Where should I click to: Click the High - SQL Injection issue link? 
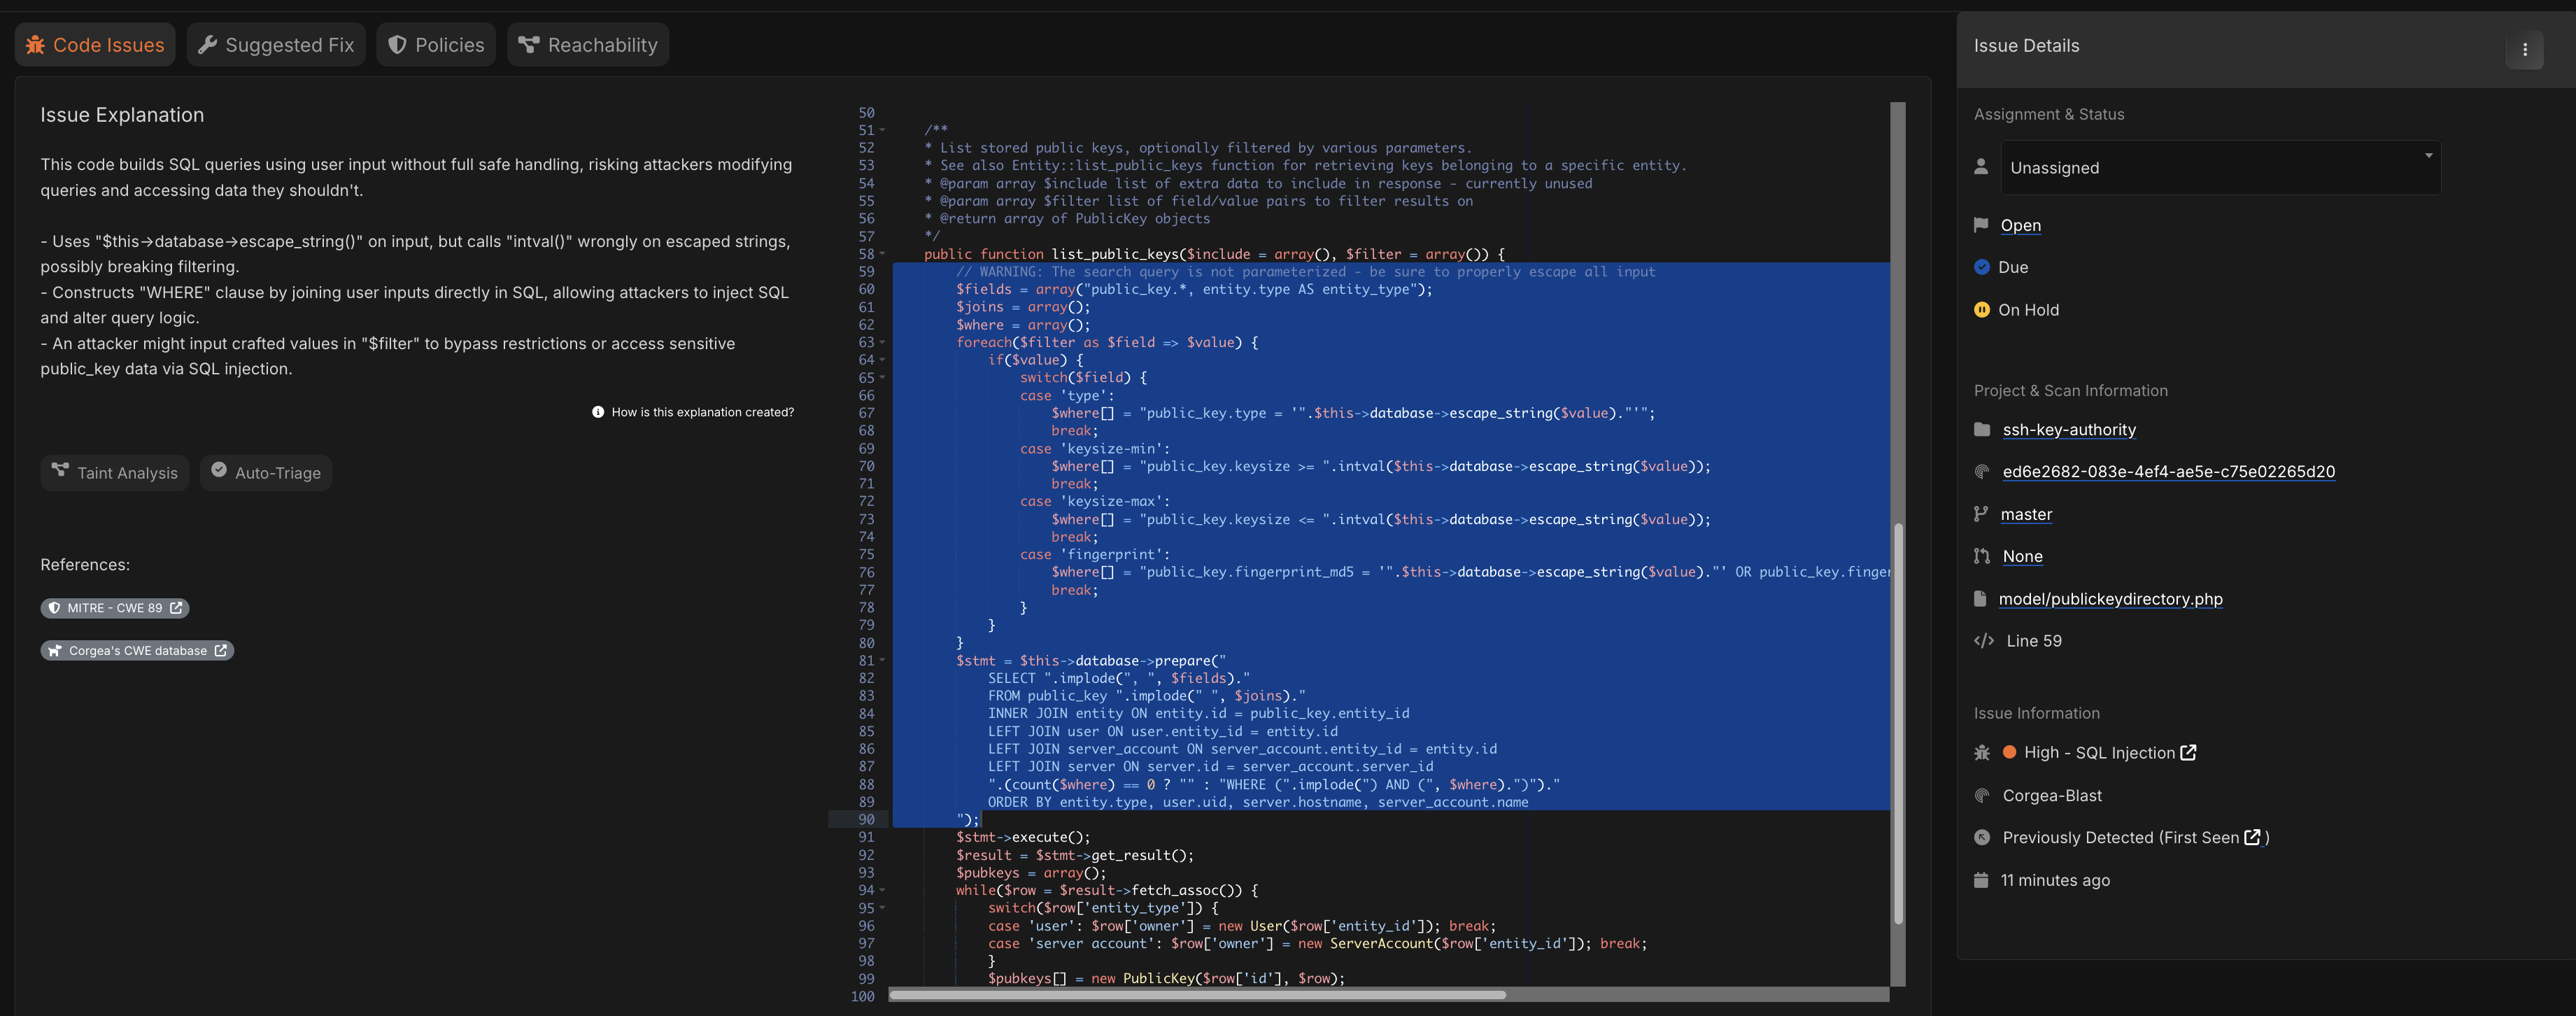[x=2099, y=753]
